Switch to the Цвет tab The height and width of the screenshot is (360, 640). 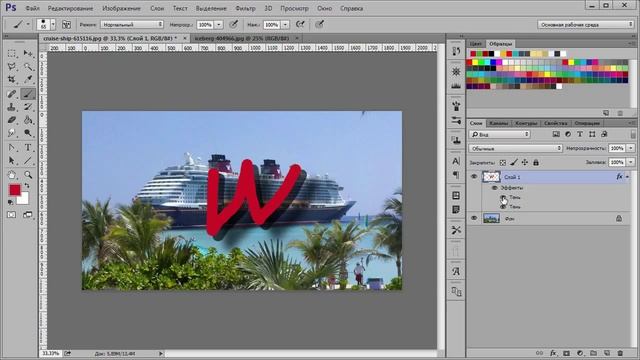(x=476, y=44)
